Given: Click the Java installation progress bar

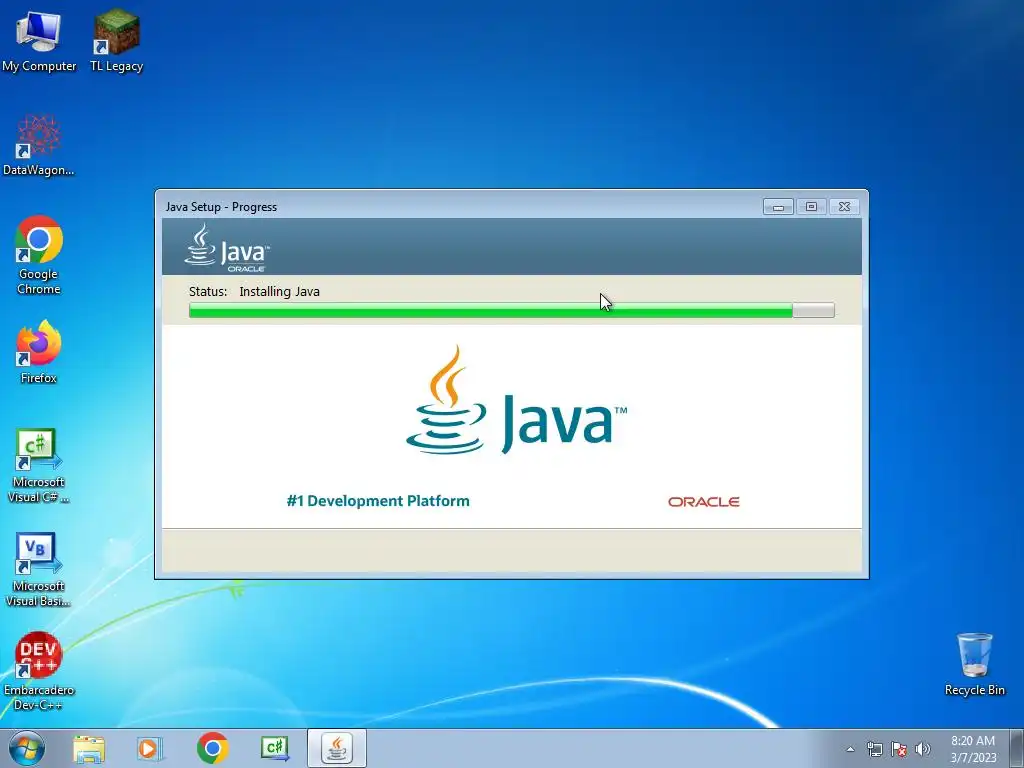Looking at the screenshot, I should pos(511,310).
